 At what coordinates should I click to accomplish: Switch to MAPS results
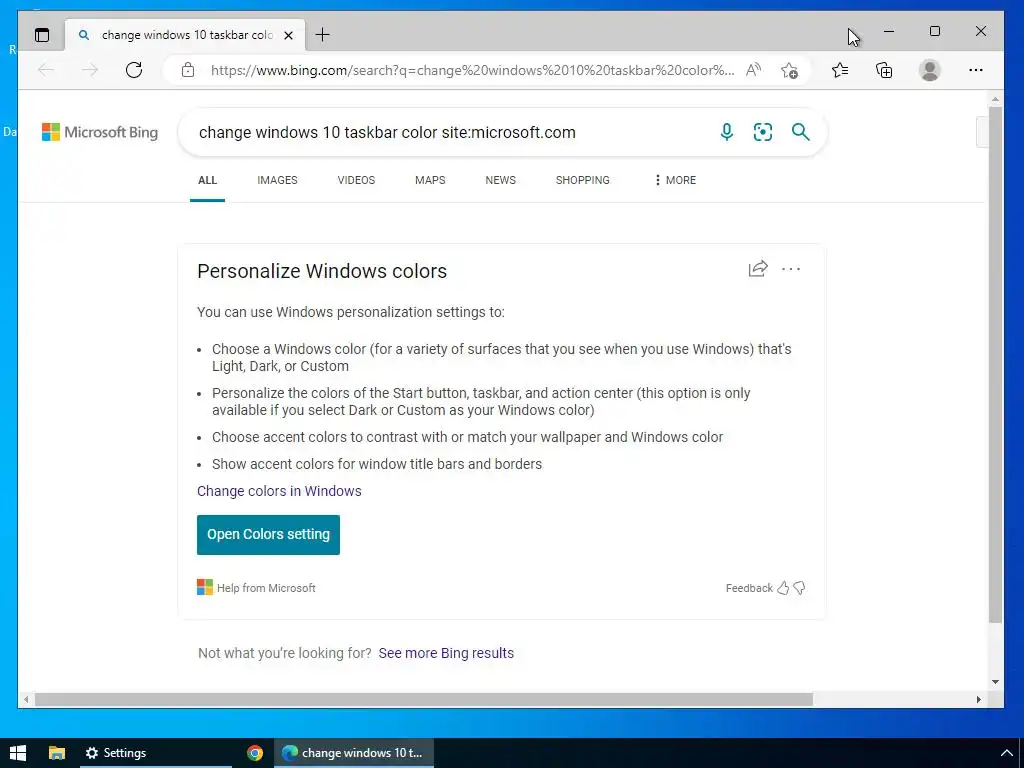click(430, 180)
